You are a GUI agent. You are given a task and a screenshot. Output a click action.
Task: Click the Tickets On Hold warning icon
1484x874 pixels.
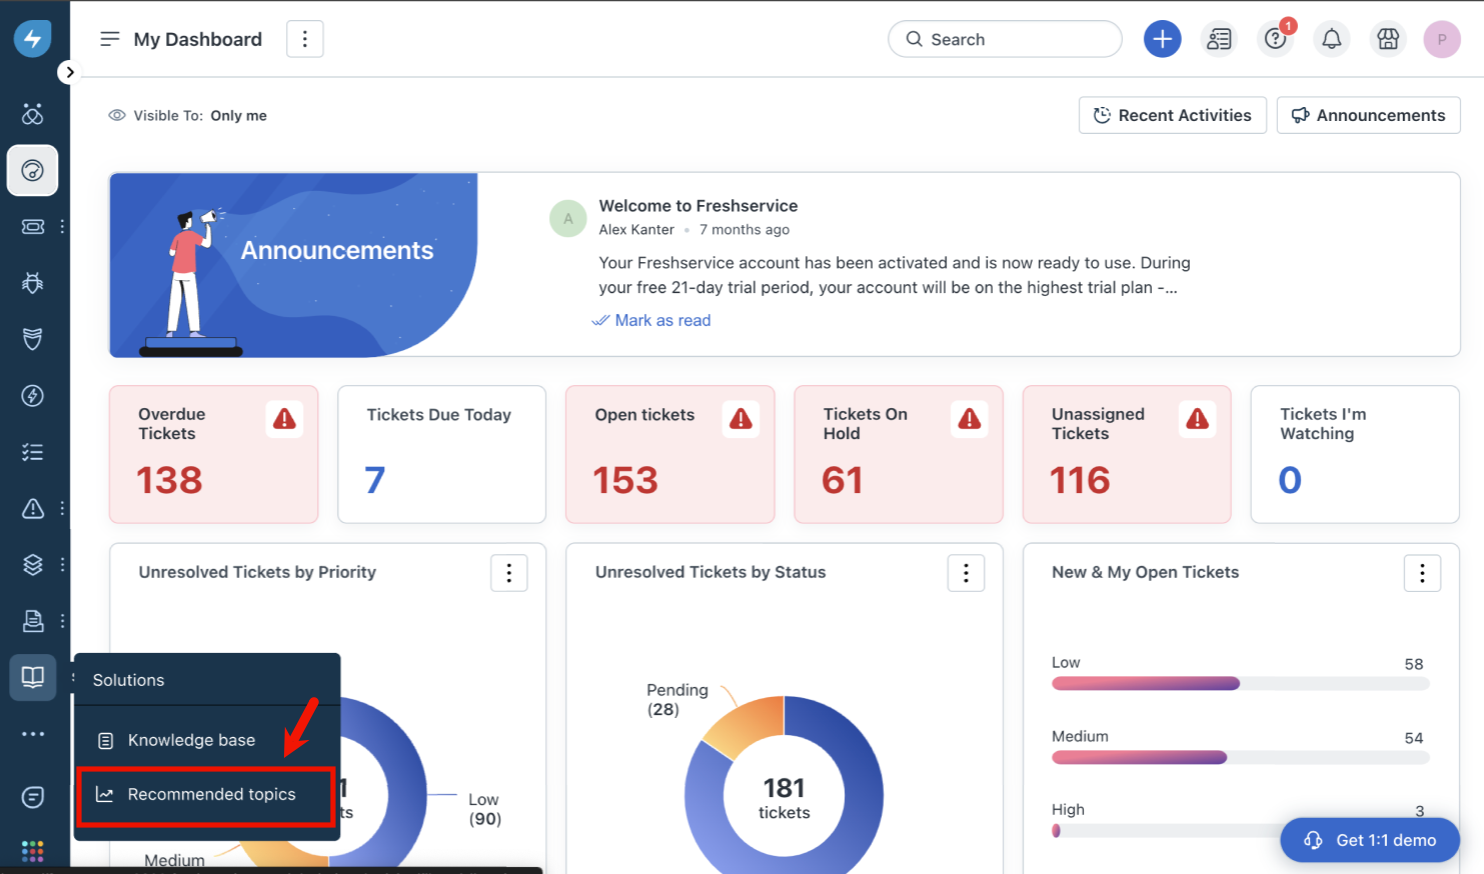pos(969,419)
